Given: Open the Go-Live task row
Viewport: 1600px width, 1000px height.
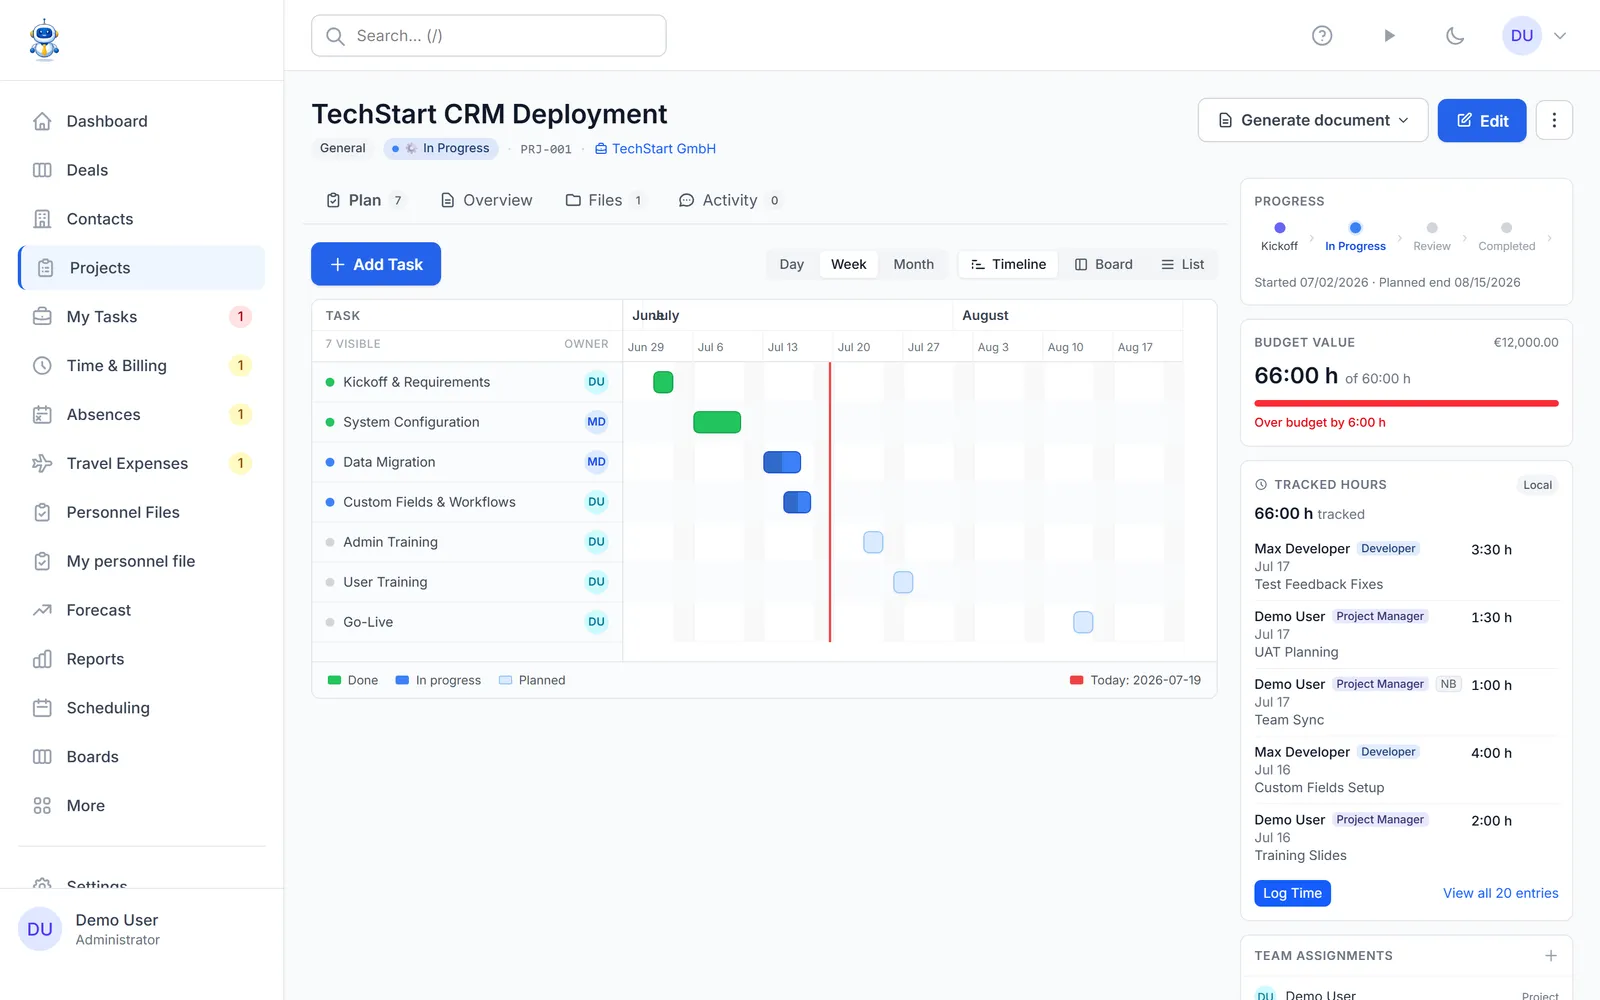Looking at the screenshot, I should [467, 622].
